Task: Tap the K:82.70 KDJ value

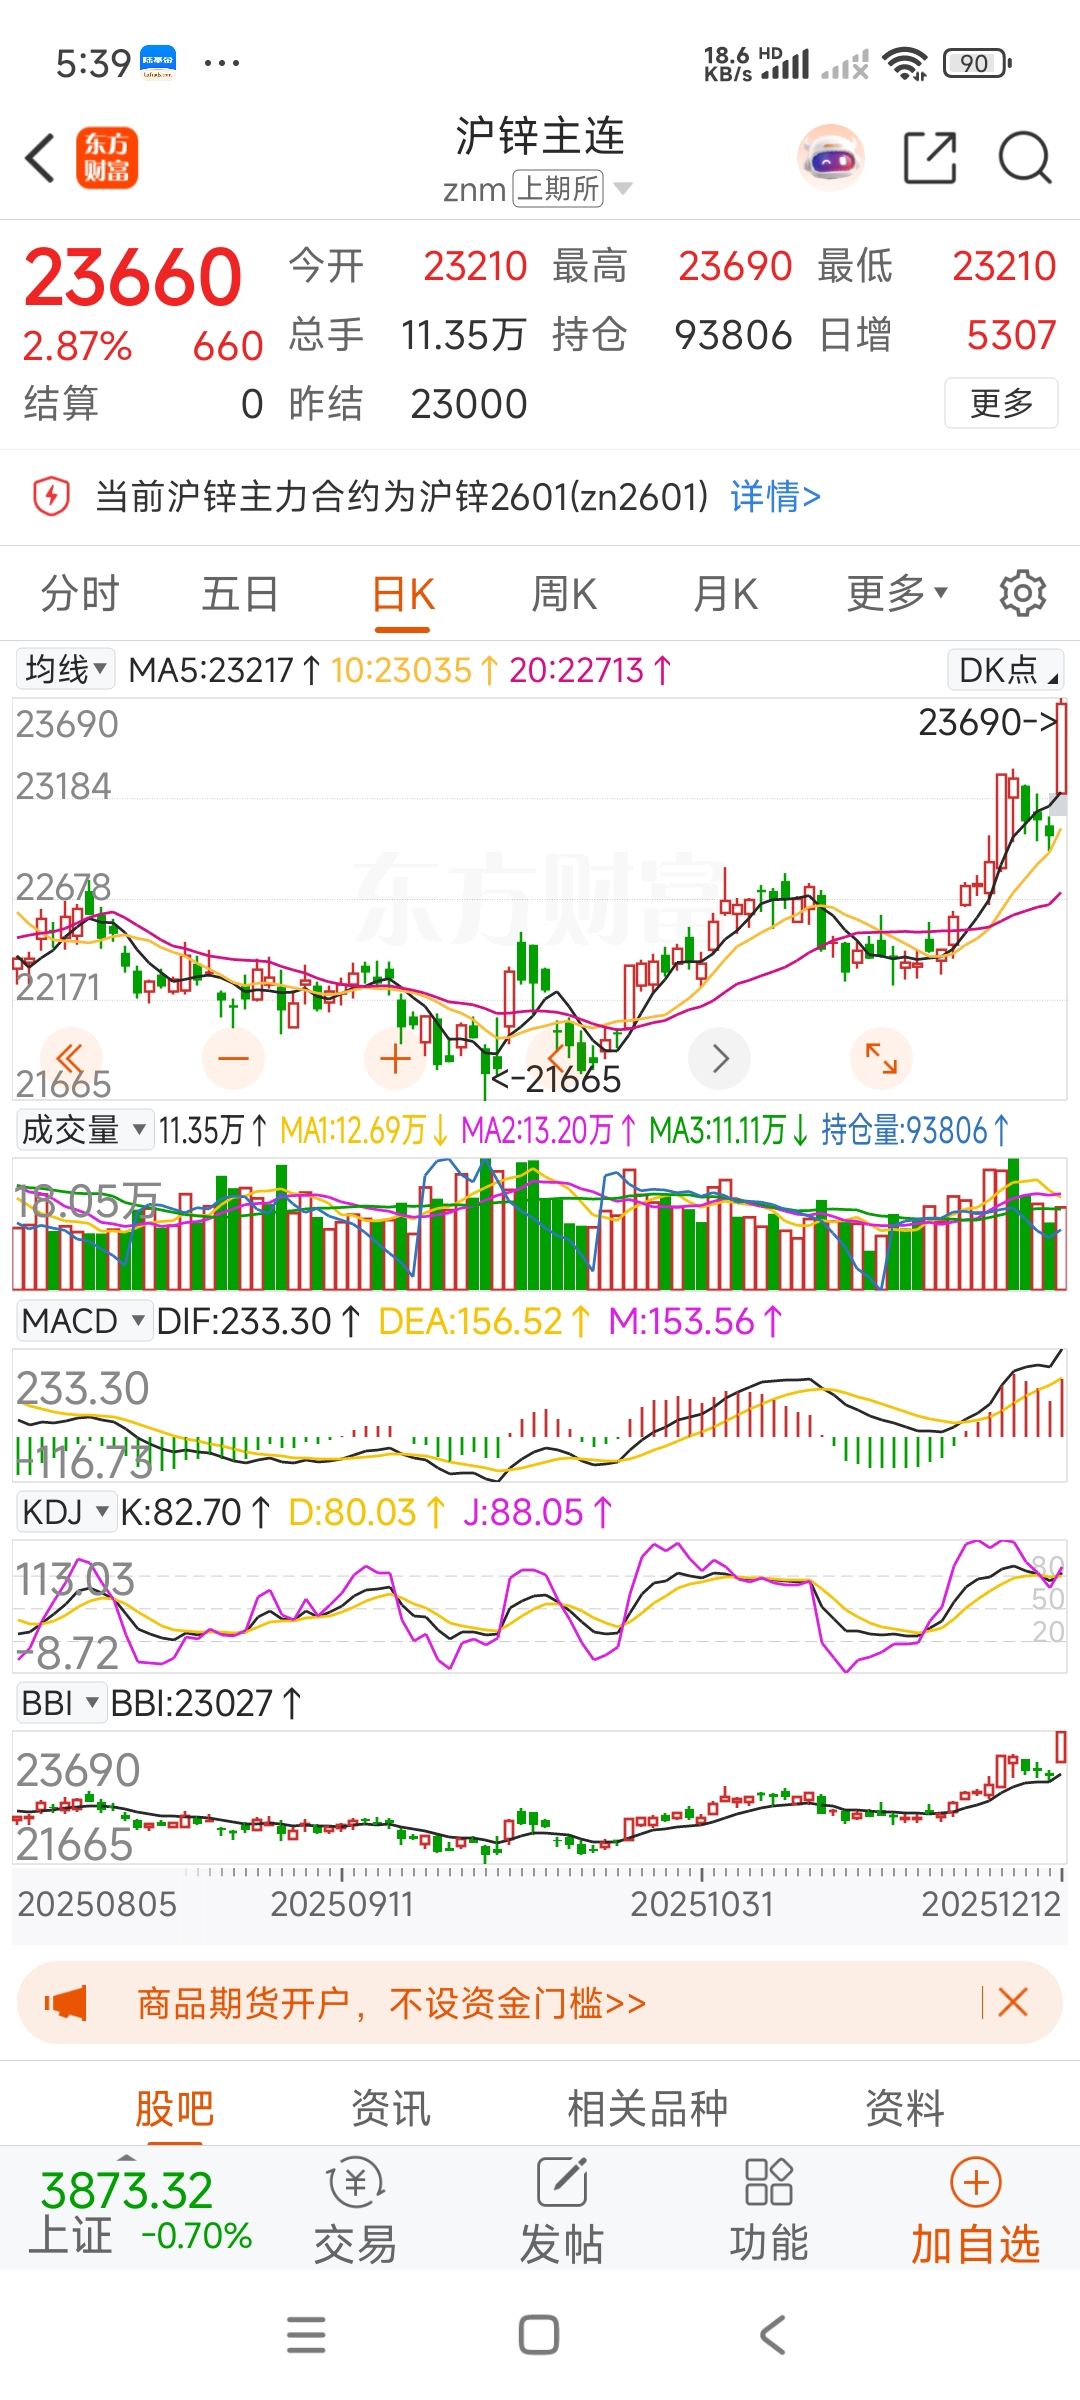Action: pyautogui.click(x=195, y=1512)
